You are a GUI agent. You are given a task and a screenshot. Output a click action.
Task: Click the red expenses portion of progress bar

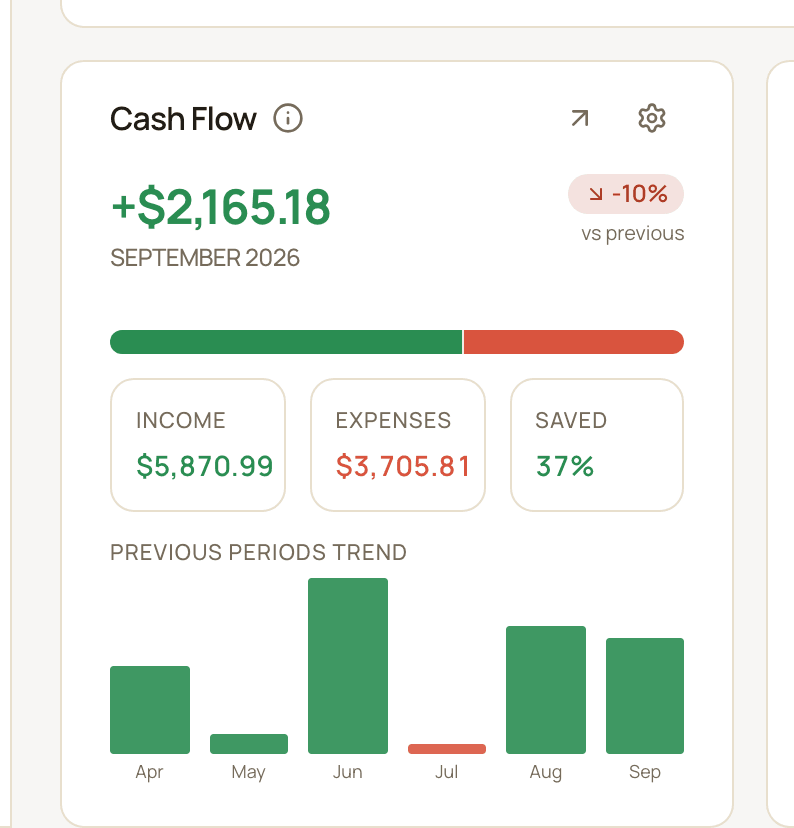(x=574, y=342)
